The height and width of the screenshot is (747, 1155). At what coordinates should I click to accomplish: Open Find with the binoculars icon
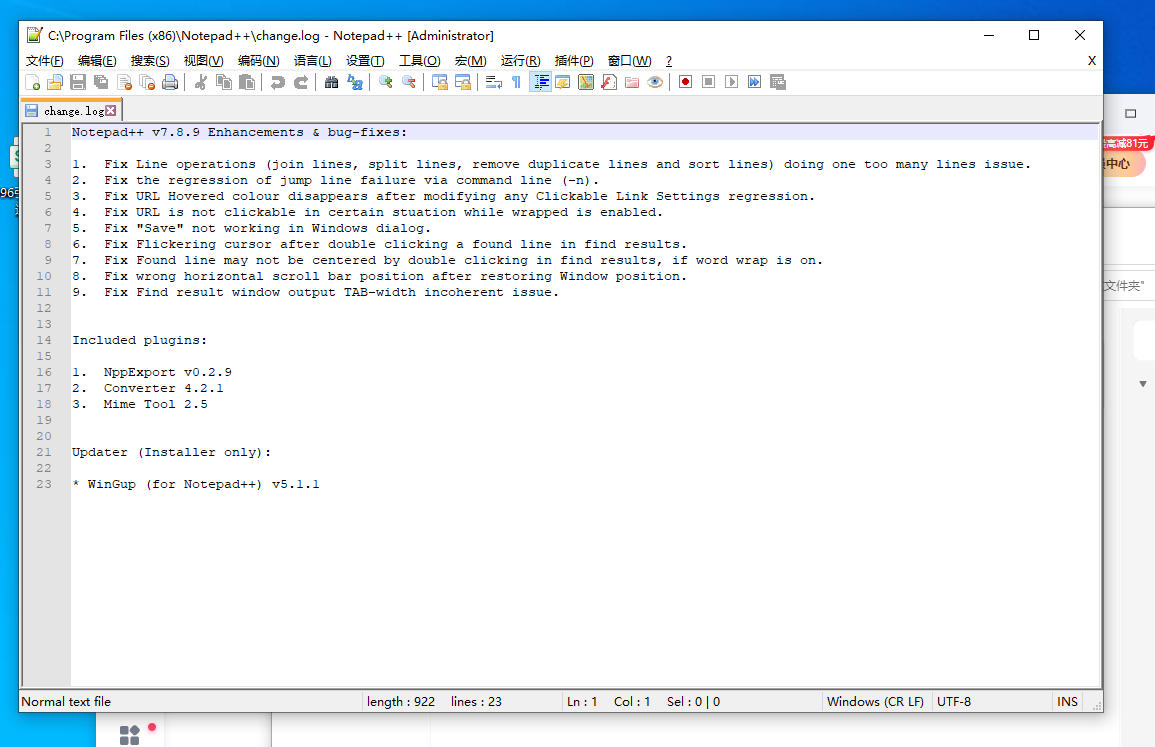point(331,82)
